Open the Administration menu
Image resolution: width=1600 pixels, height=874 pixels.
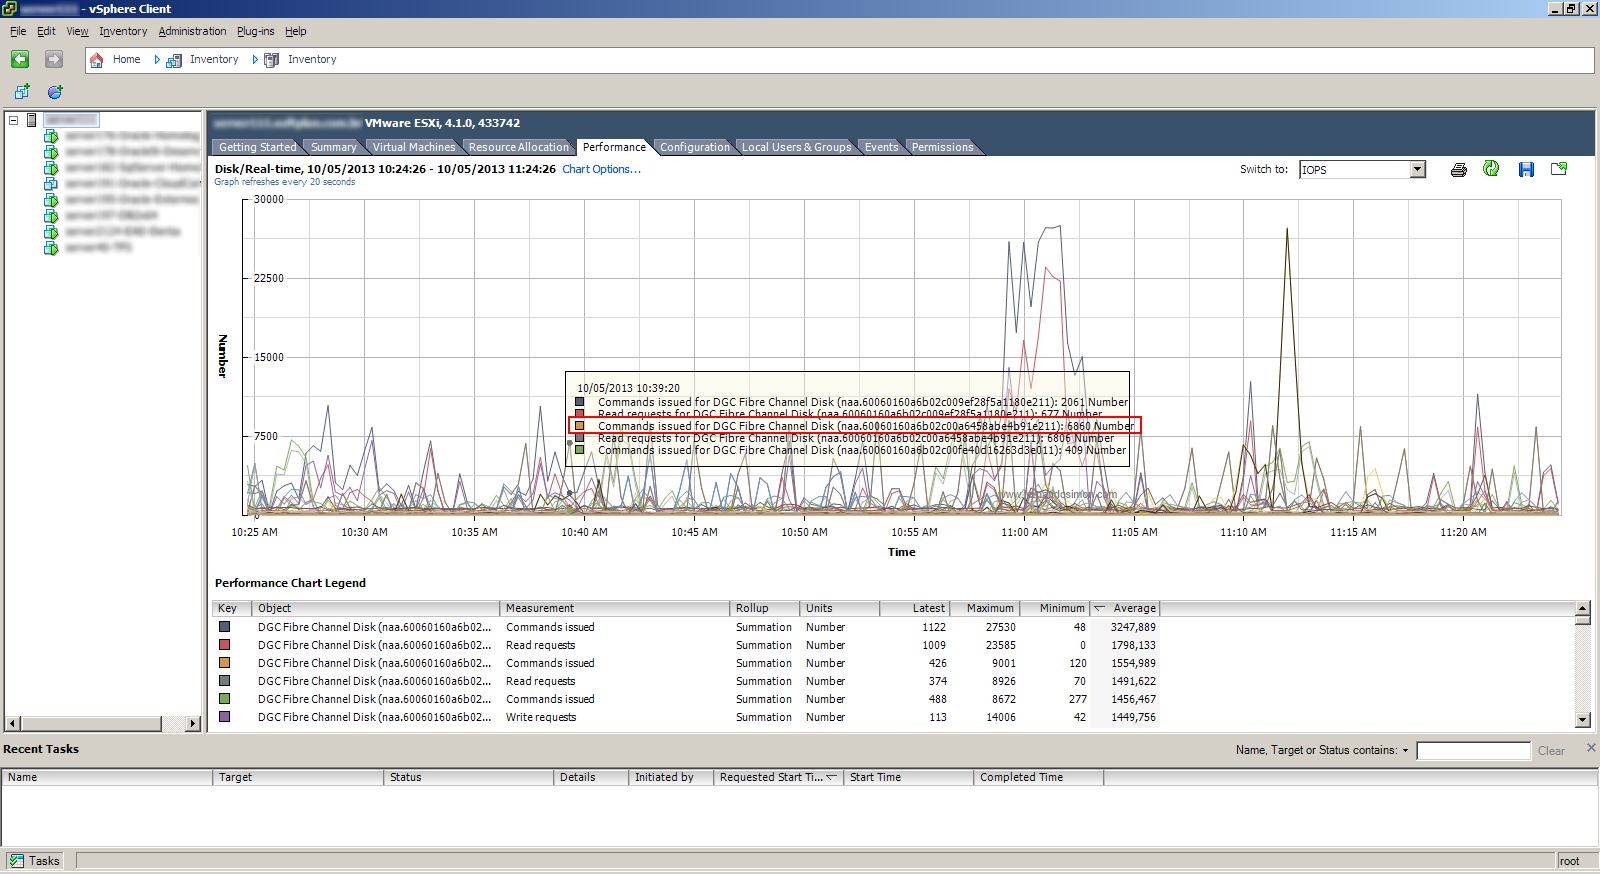(x=192, y=31)
